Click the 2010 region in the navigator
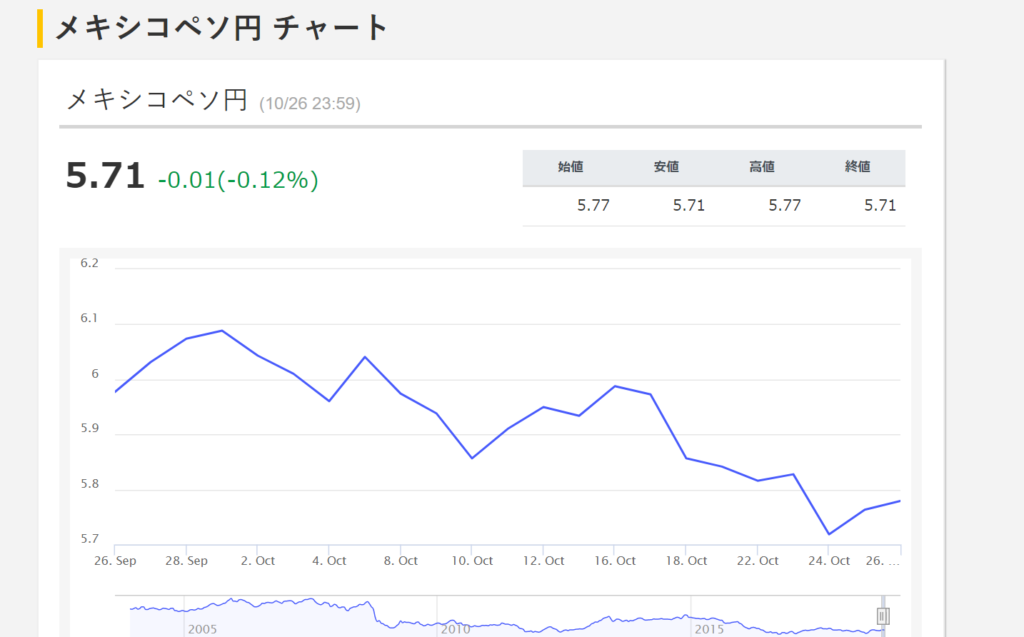The width and height of the screenshot is (1024, 637). pos(455,629)
